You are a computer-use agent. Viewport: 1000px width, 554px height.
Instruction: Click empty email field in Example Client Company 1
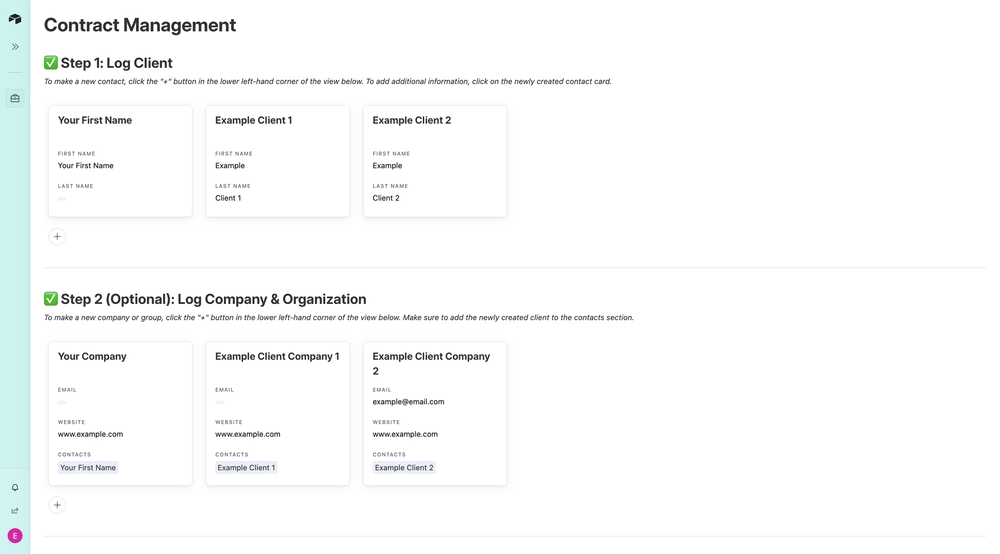coord(219,403)
